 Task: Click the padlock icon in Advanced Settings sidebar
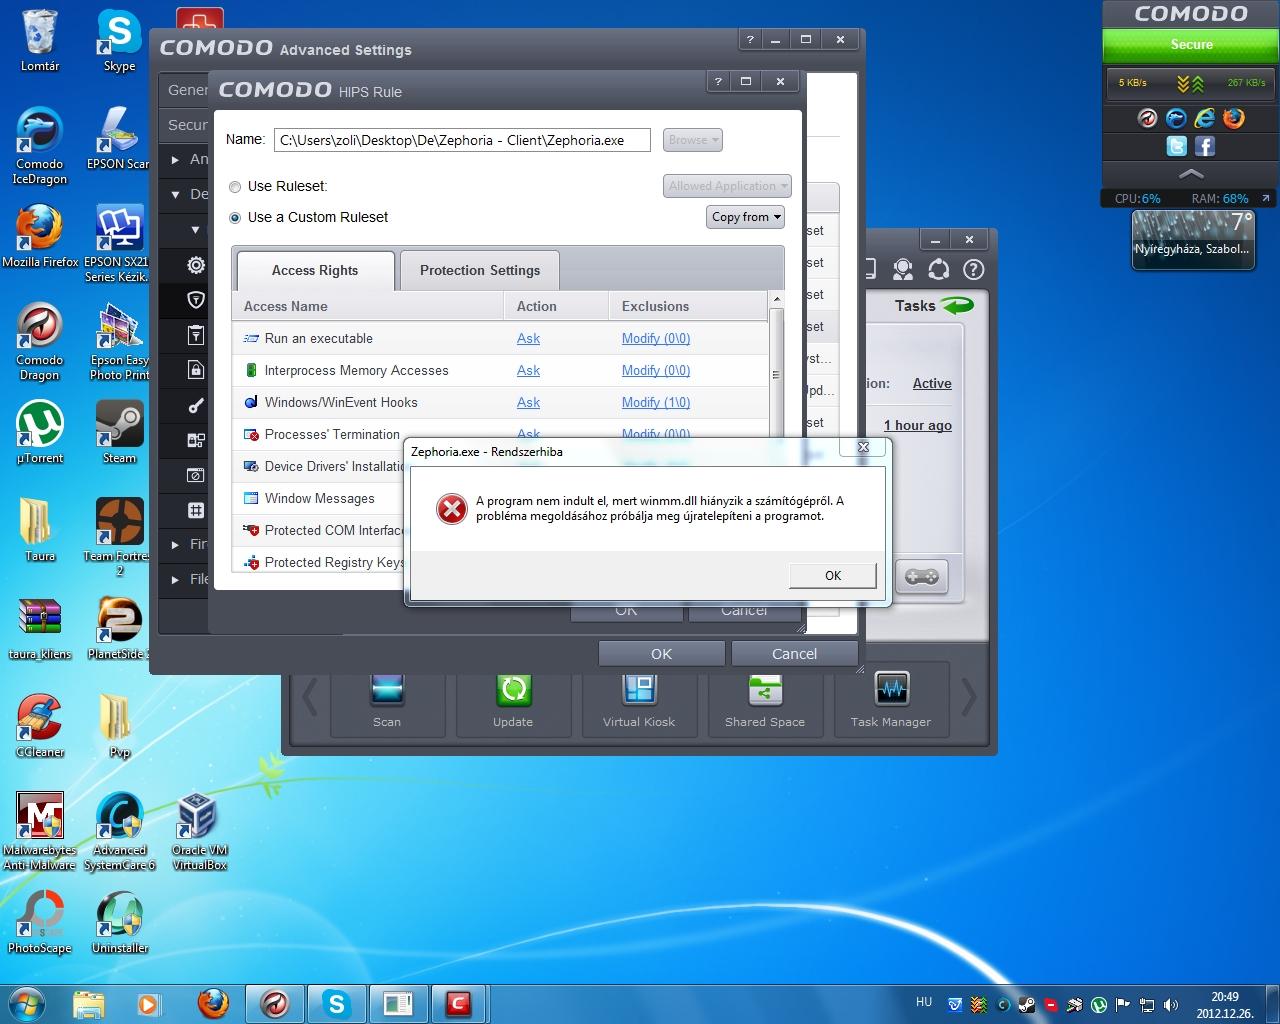196,370
